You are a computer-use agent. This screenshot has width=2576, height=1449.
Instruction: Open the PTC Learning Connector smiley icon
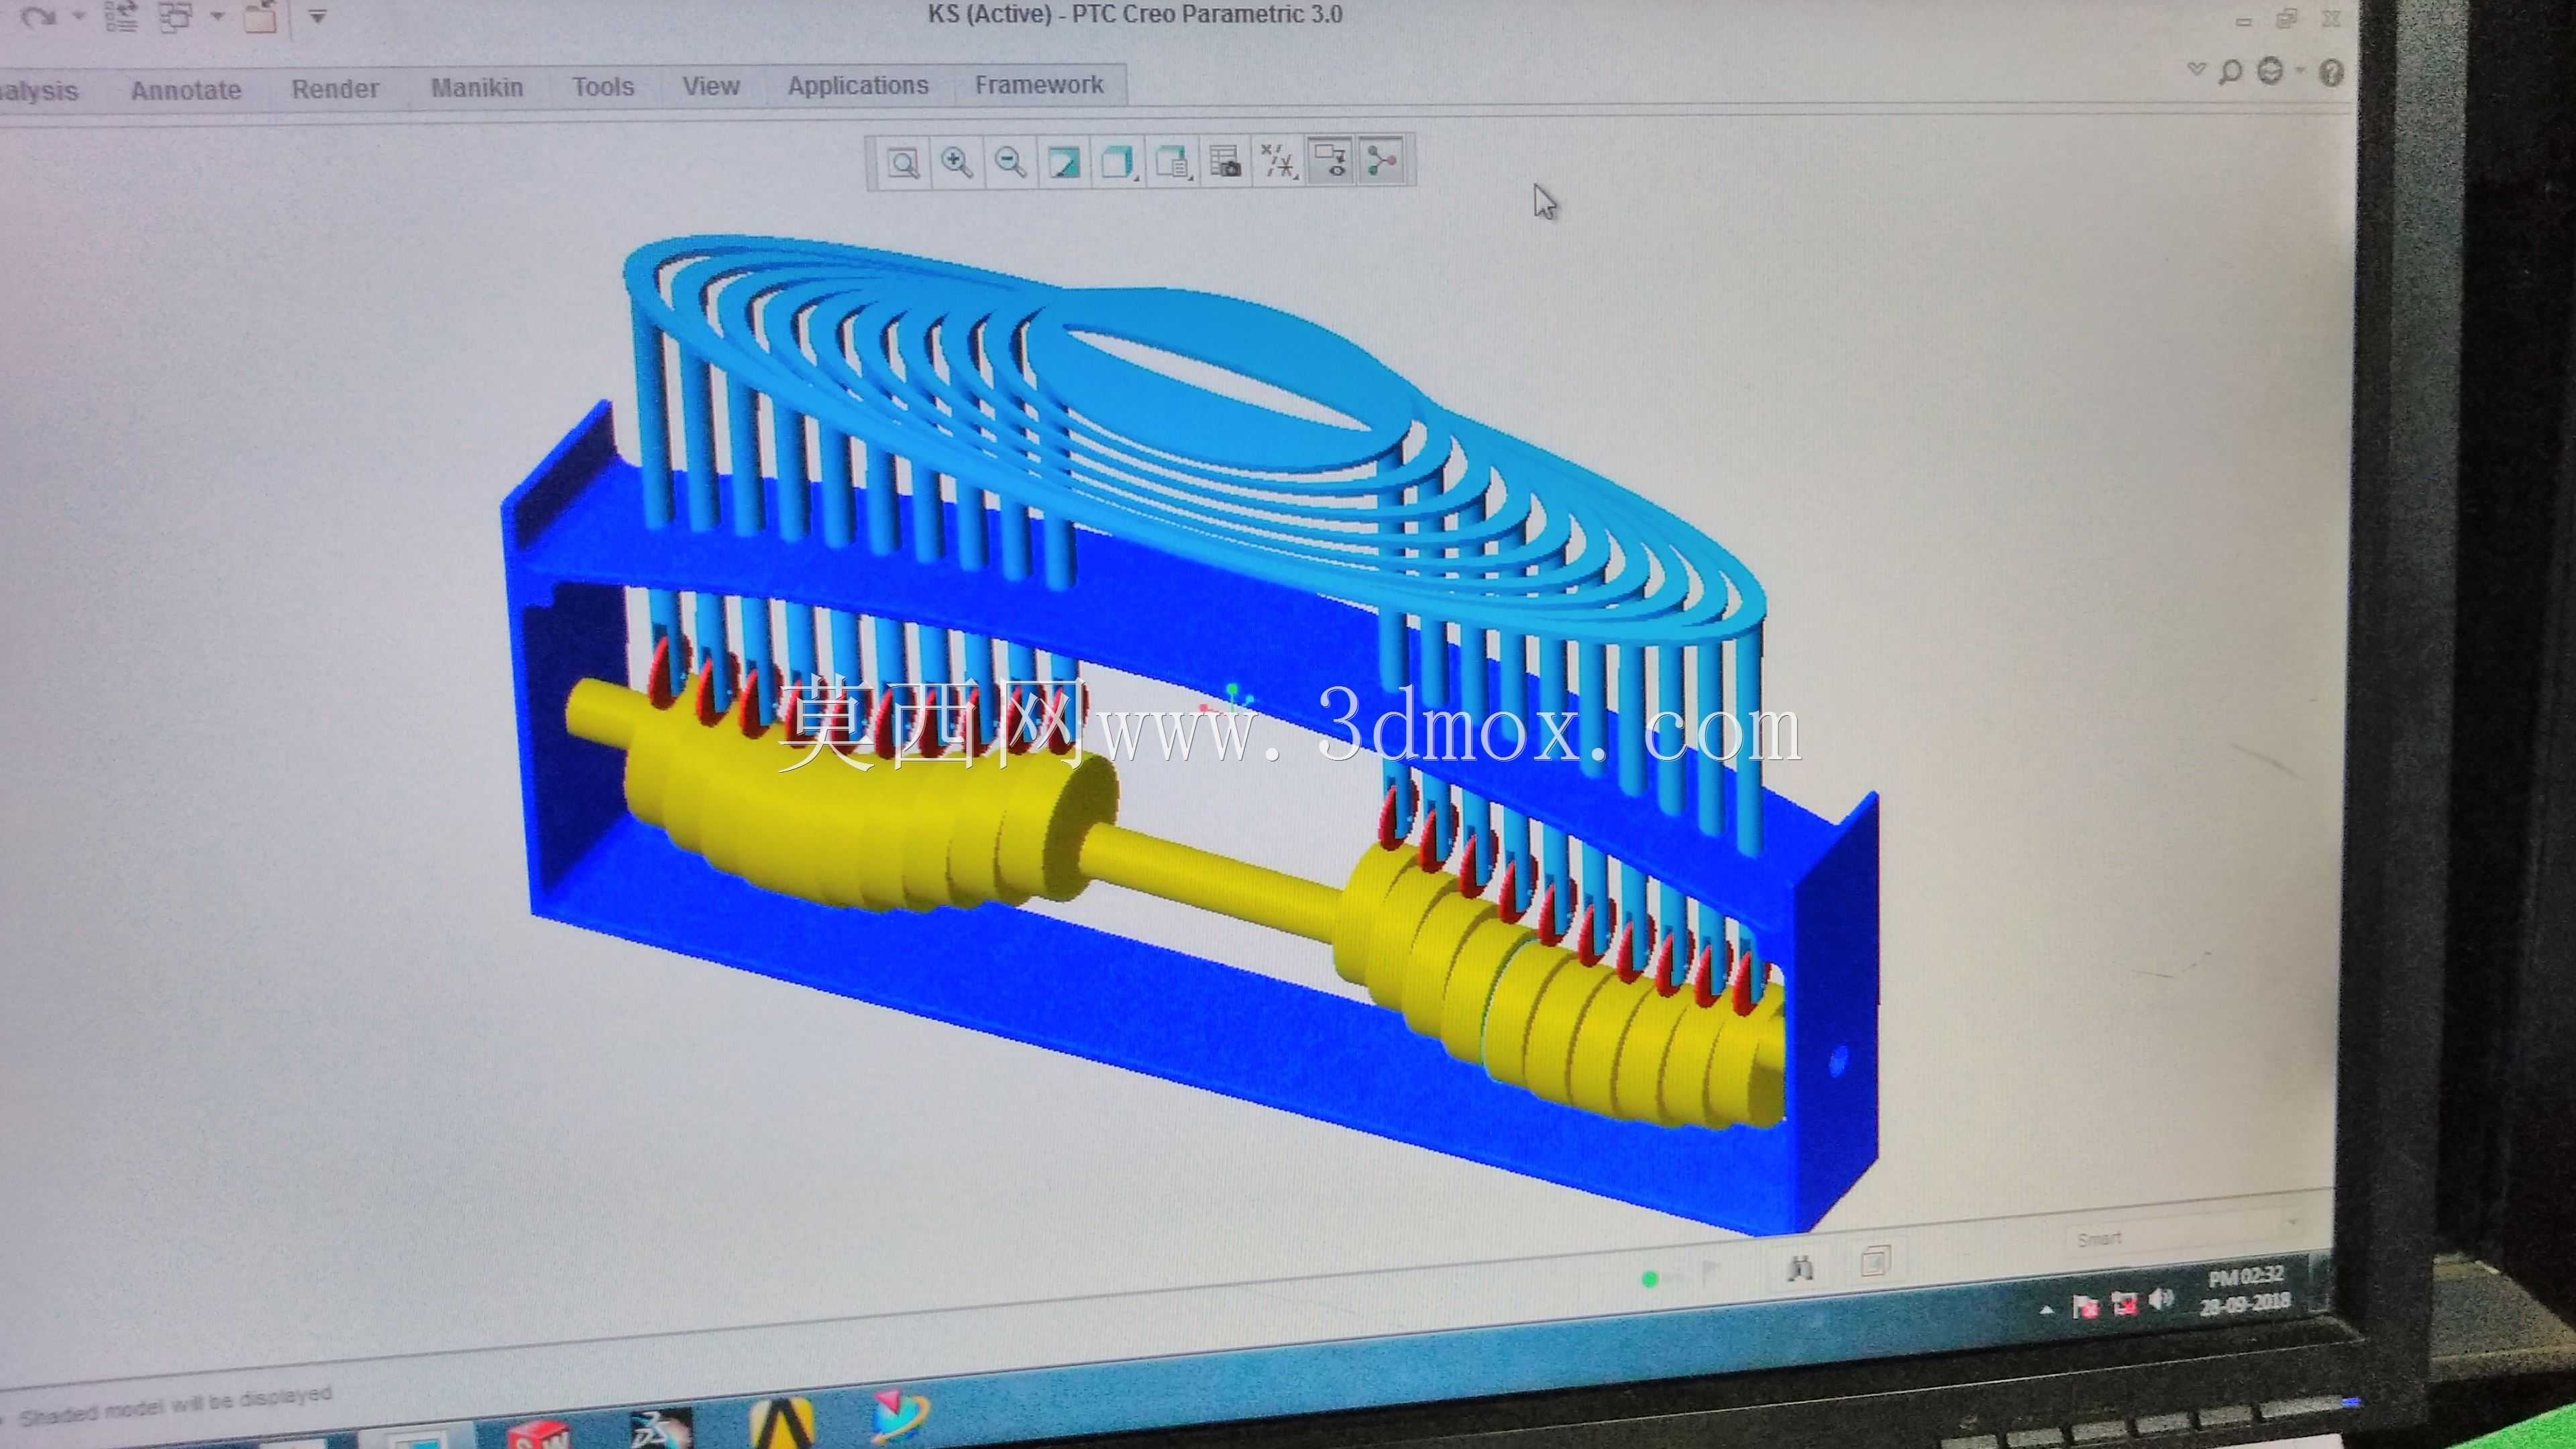click(x=2271, y=71)
